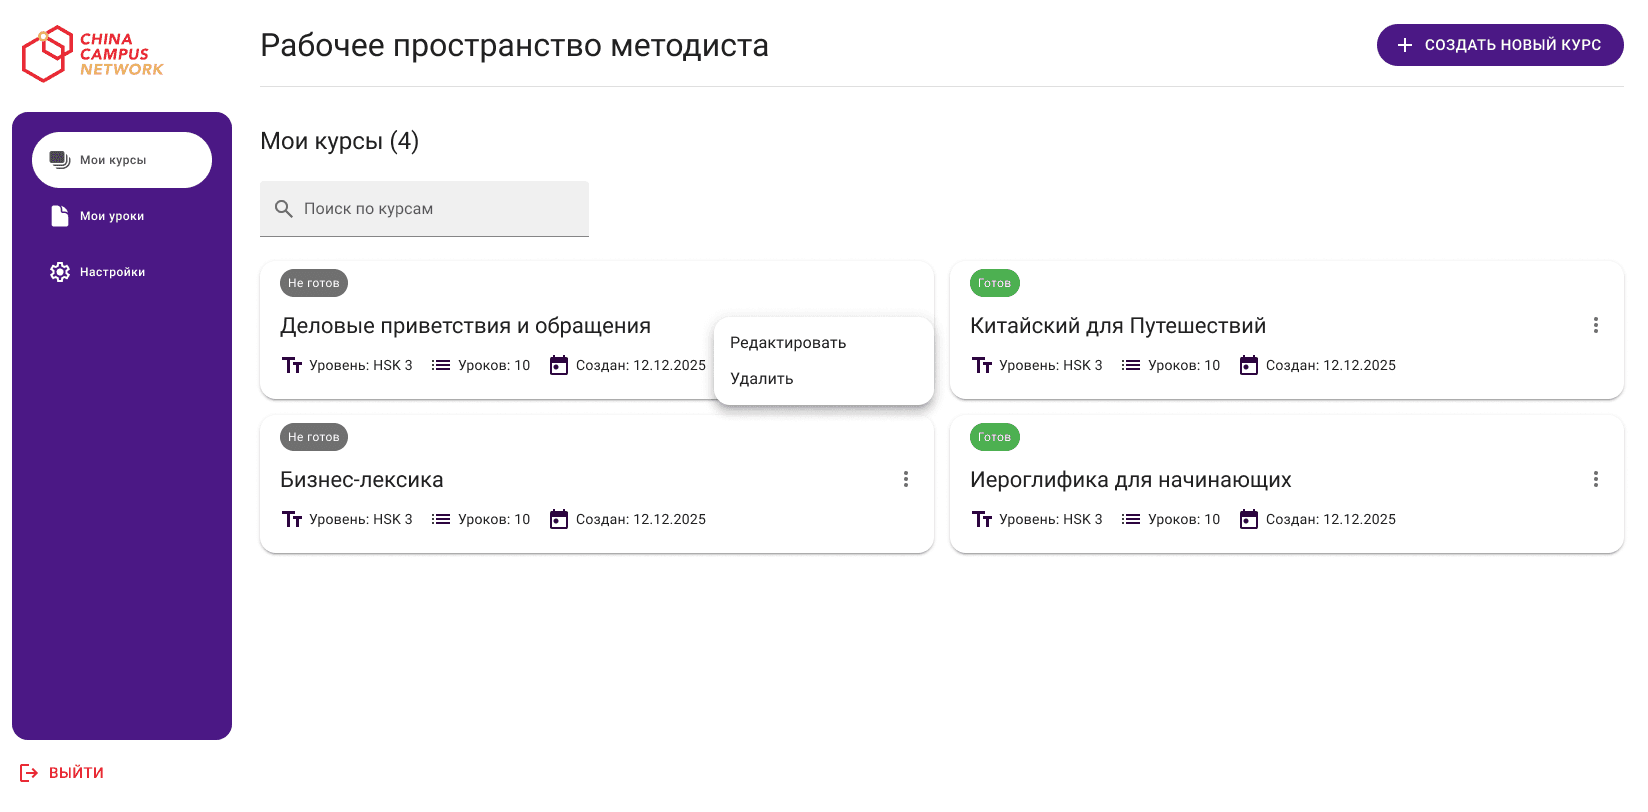
Task: Click the magnifier icon in course search
Action: tap(284, 209)
